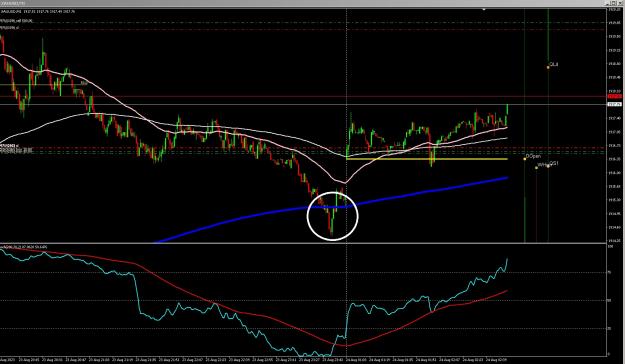Select the DOpen marker dot
The width and height of the screenshot is (625, 364).
pos(525,159)
